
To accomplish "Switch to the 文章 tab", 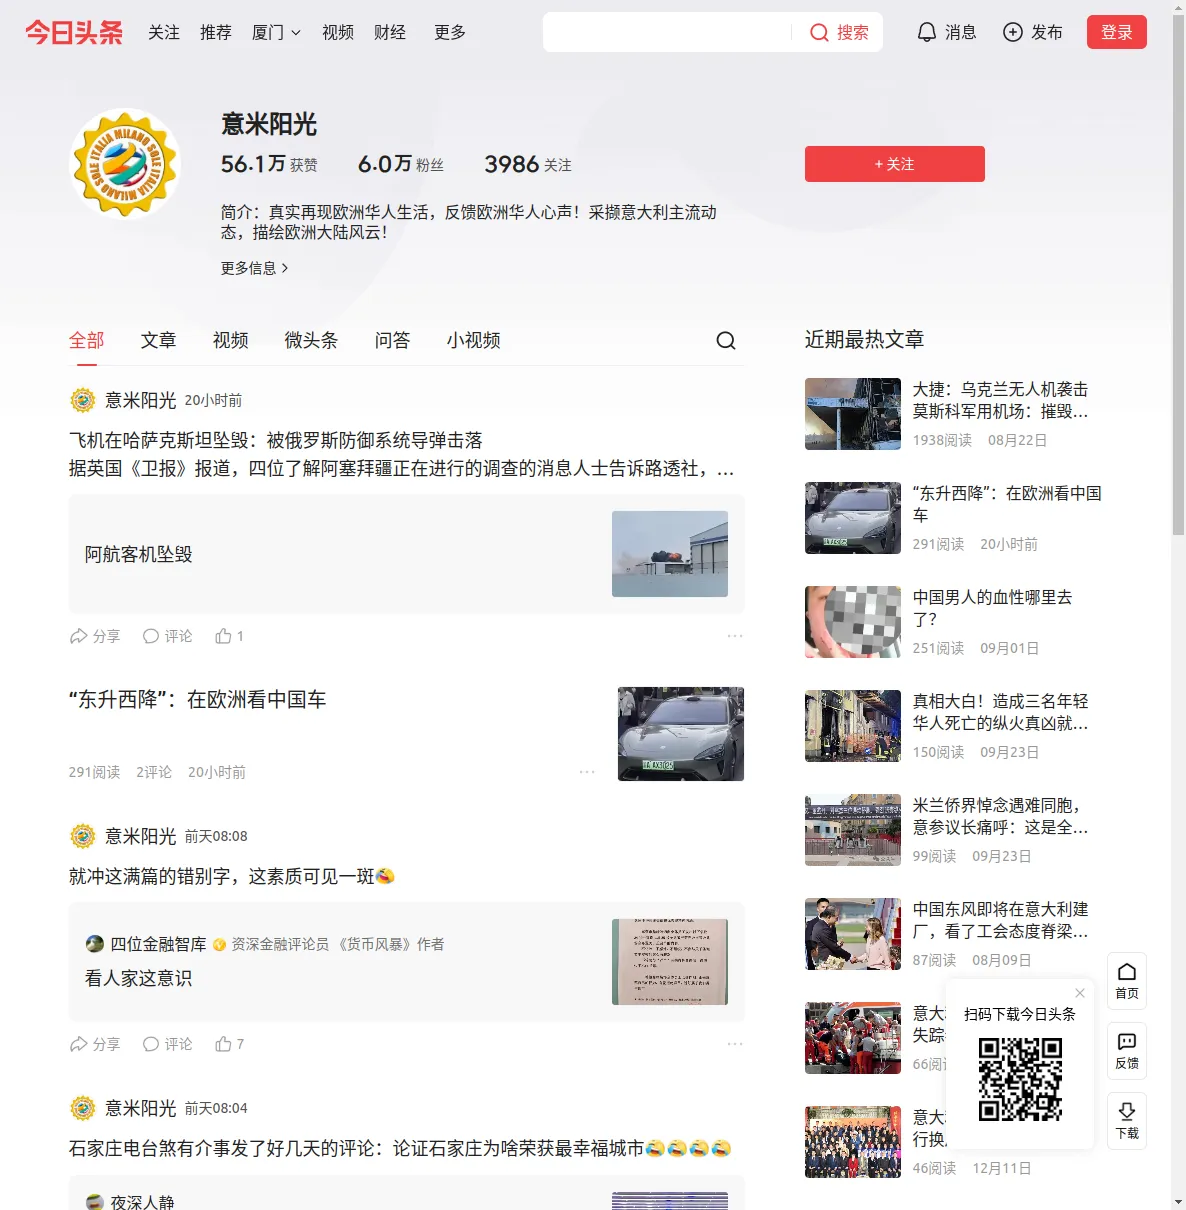I will pos(159,340).
